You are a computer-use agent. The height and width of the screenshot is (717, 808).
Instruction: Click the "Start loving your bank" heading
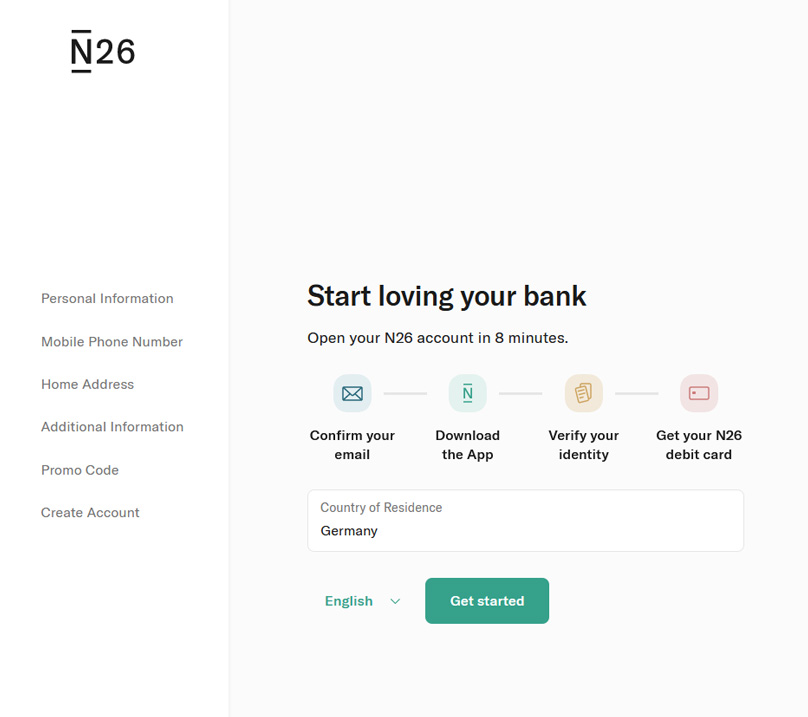tap(447, 296)
